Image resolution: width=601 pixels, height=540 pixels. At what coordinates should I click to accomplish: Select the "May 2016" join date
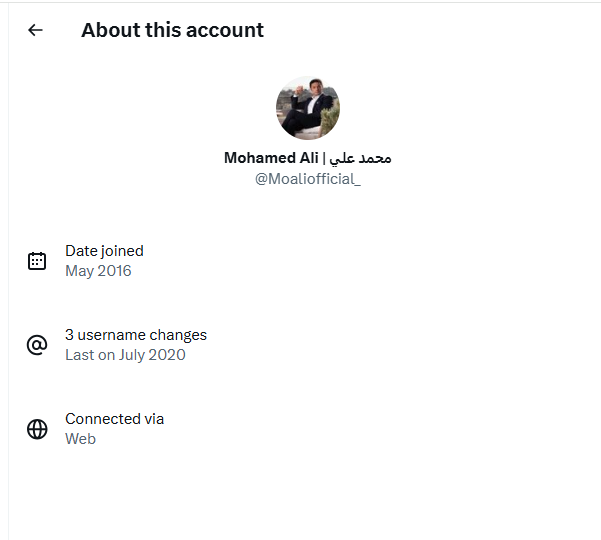coord(98,271)
